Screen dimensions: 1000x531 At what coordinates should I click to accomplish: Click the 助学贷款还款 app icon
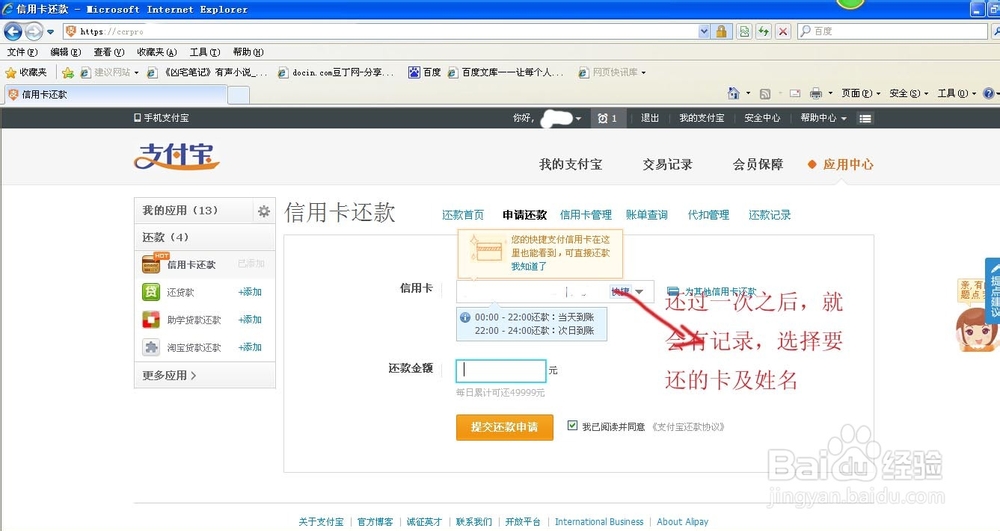point(151,319)
